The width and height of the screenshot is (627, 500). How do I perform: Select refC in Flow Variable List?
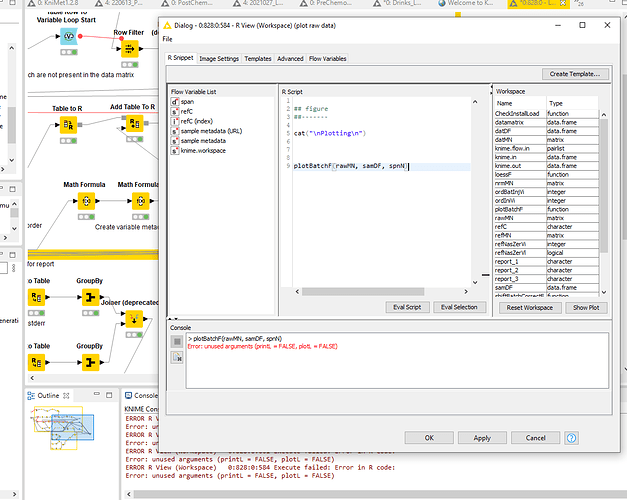click(x=186, y=112)
